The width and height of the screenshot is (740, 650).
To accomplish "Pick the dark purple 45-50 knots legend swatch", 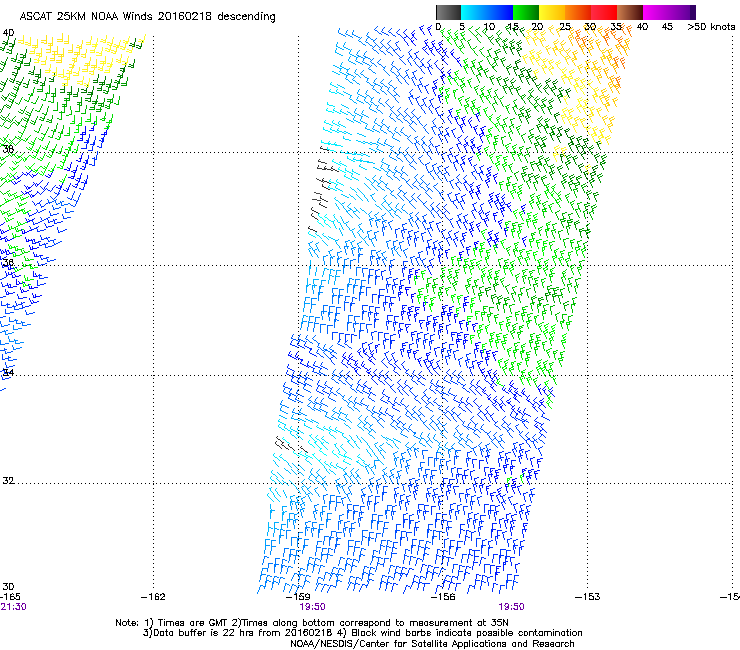I will pyautogui.click(x=682, y=12).
